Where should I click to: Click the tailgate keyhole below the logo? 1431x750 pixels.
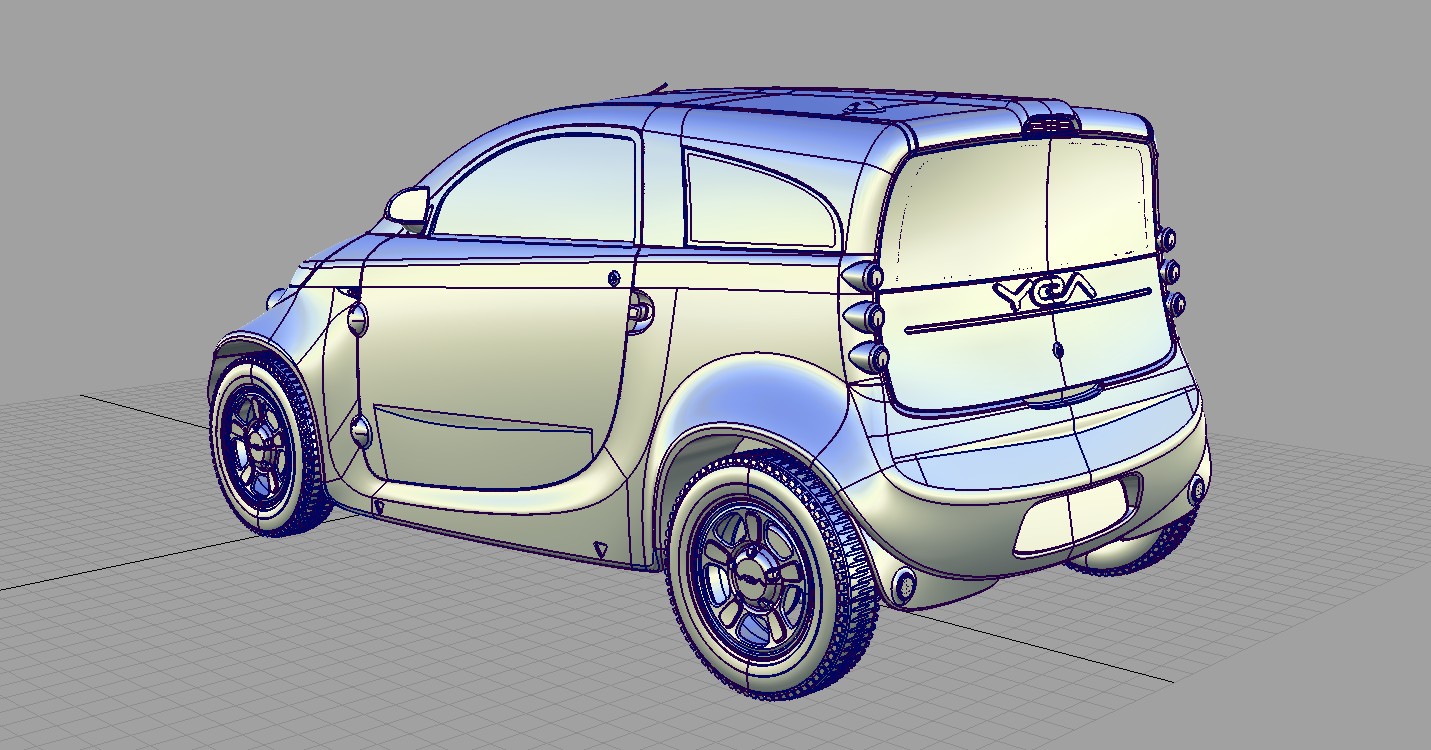point(1056,350)
